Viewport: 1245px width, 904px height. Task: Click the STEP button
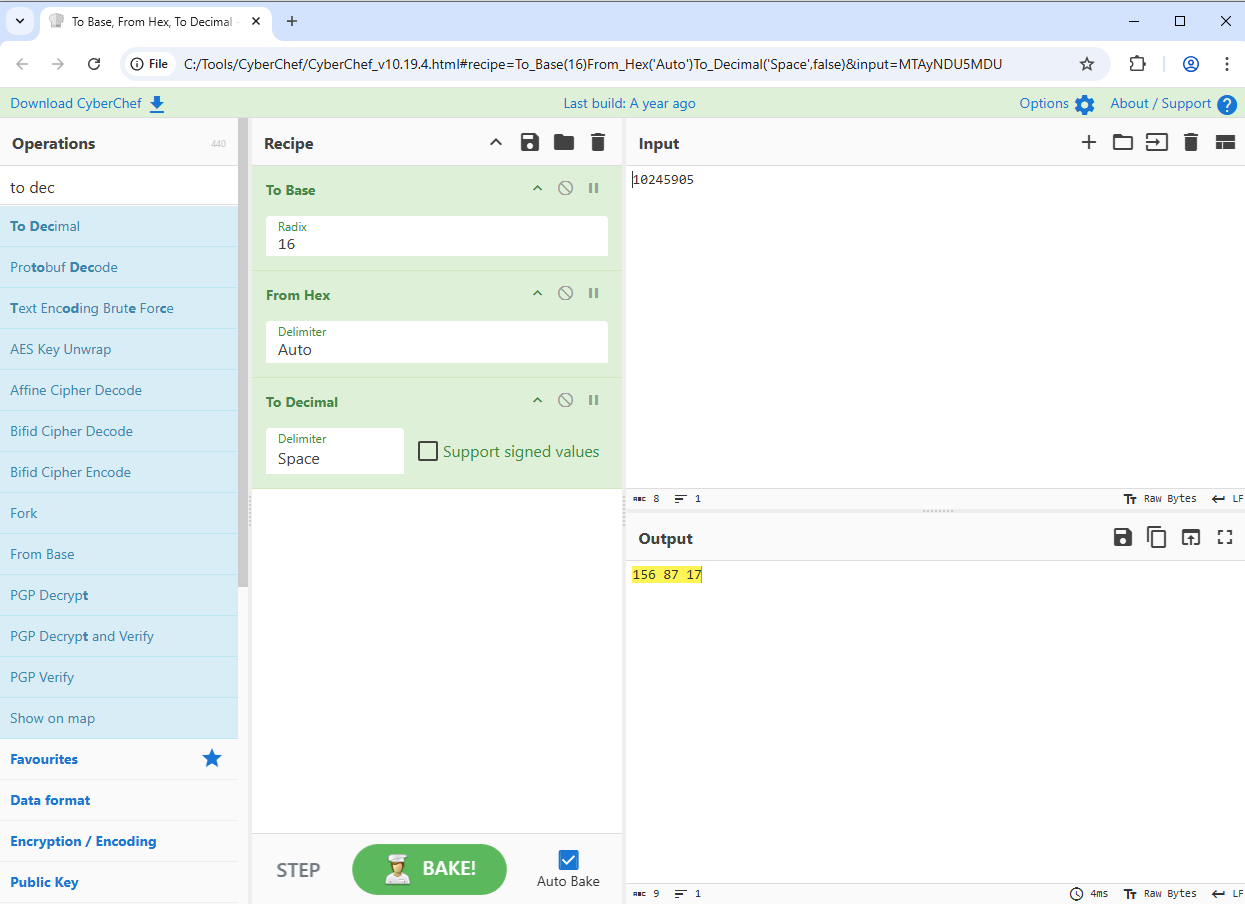coord(298,870)
